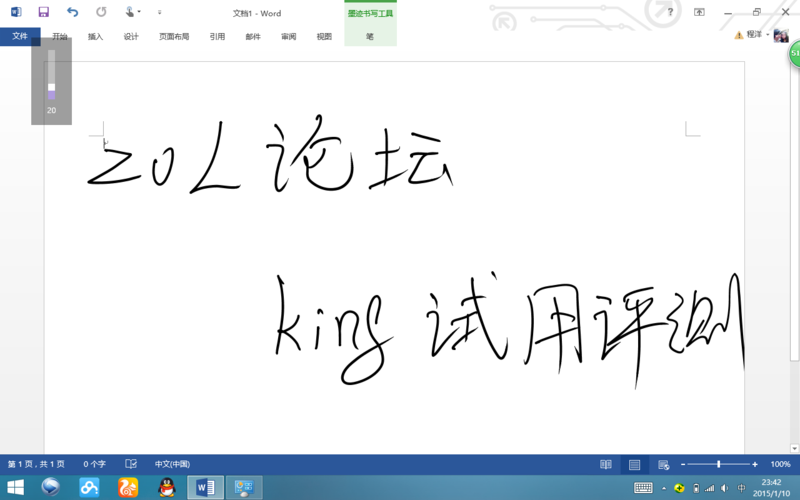Open the touch keyboard tray icon
Viewport: 800px width, 500px height.
coord(643,488)
